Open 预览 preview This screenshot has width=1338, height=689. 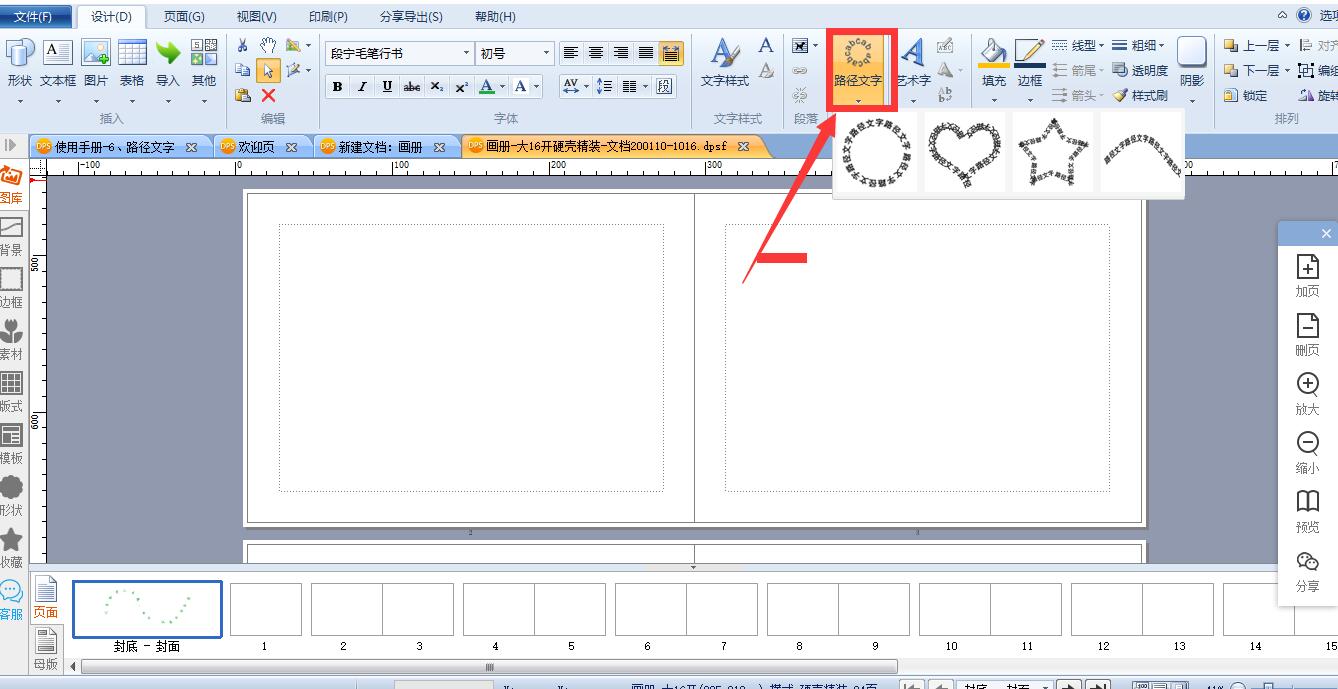pos(1307,511)
